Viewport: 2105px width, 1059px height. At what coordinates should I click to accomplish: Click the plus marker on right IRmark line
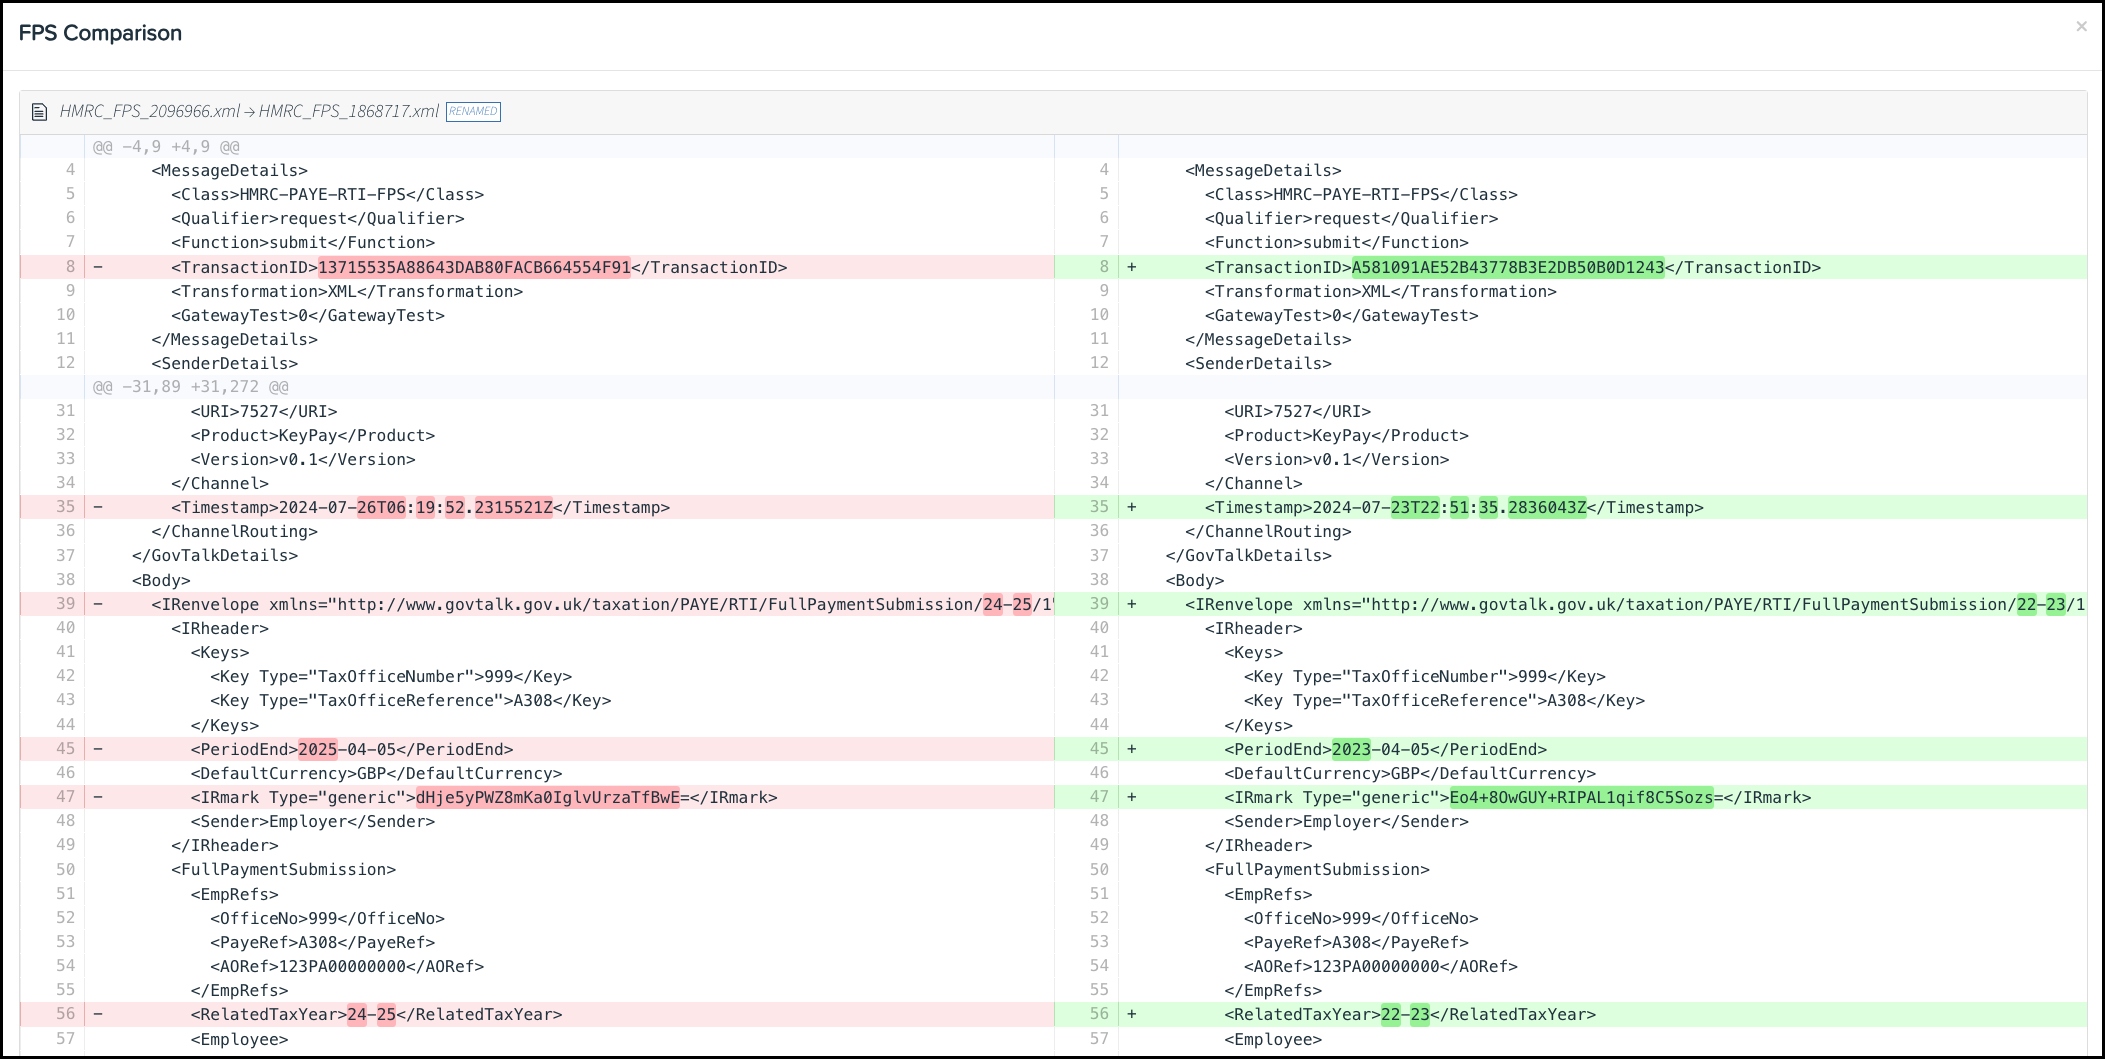[1132, 797]
